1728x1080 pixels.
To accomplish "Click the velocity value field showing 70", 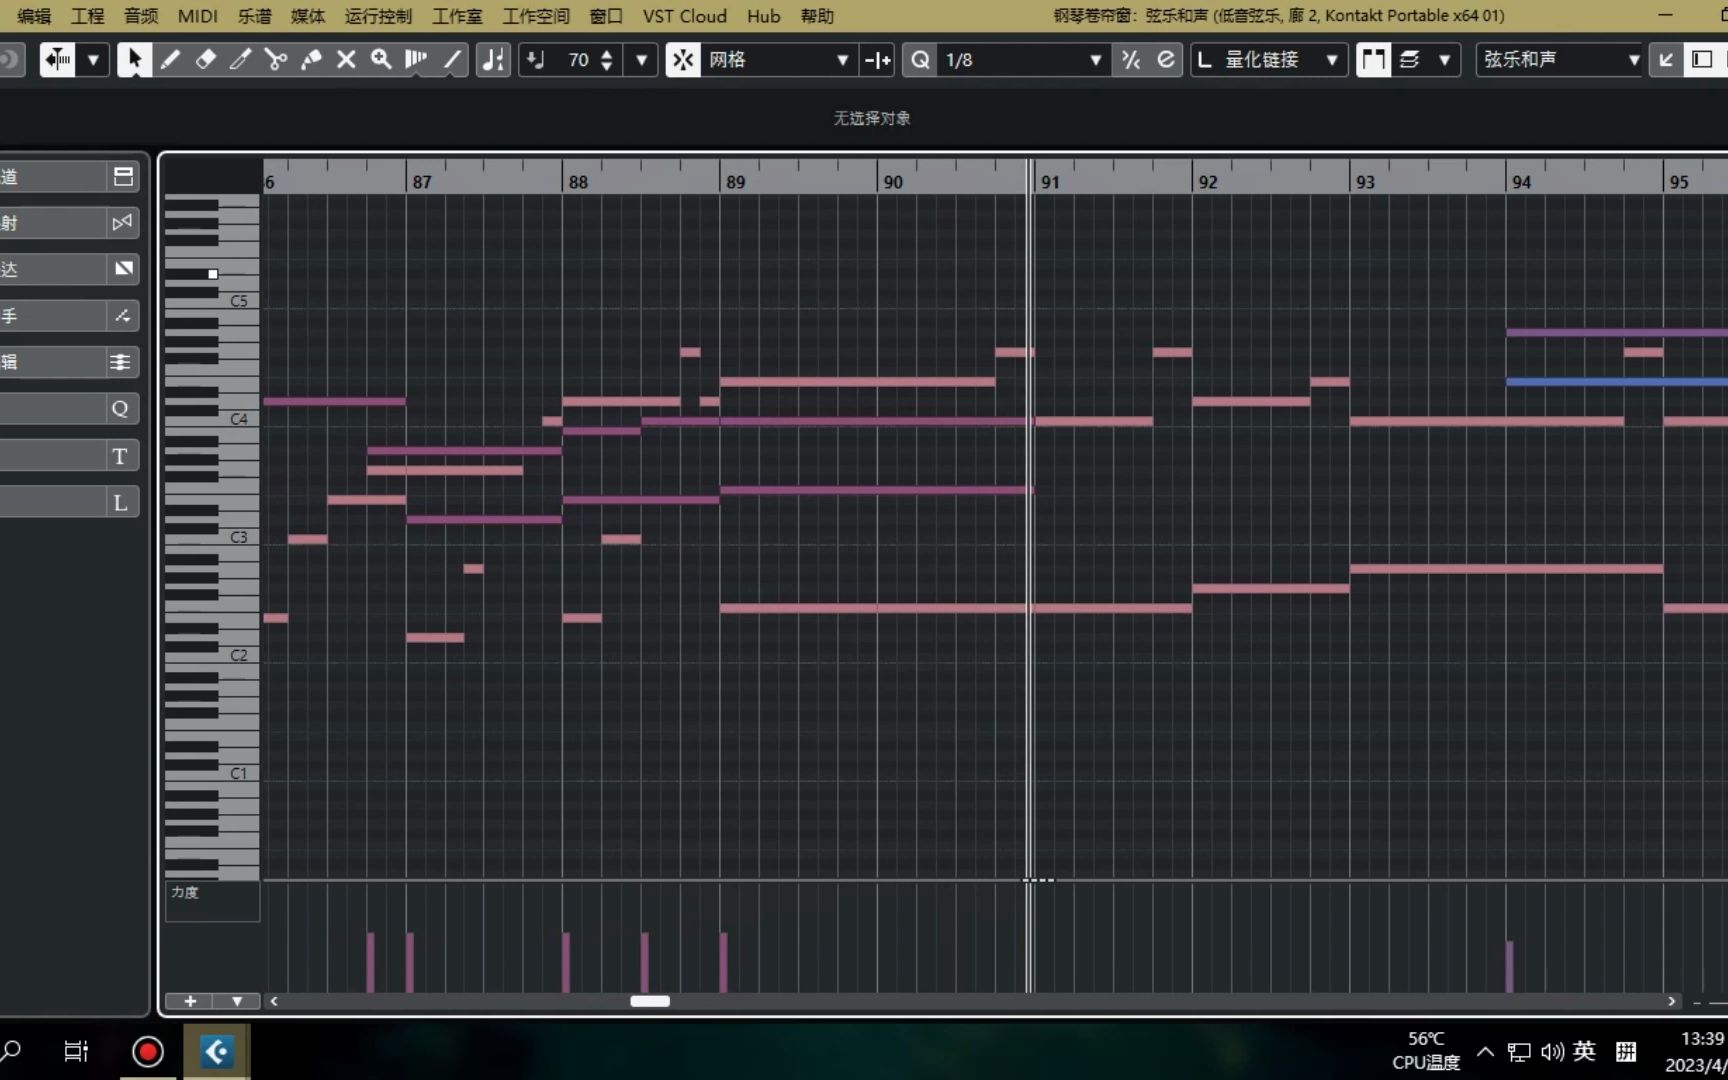I will click(x=578, y=60).
